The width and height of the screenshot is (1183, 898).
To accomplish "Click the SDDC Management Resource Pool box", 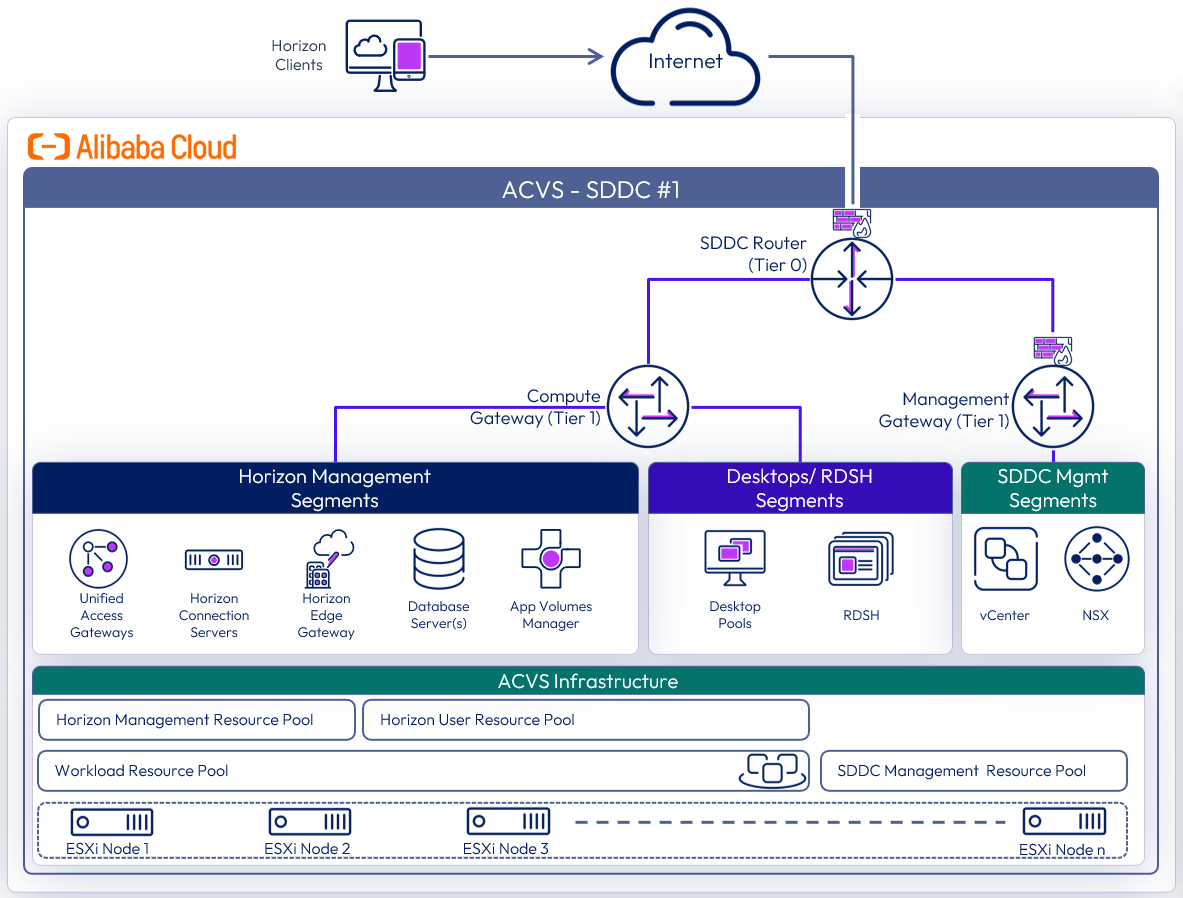I will click(x=973, y=771).
